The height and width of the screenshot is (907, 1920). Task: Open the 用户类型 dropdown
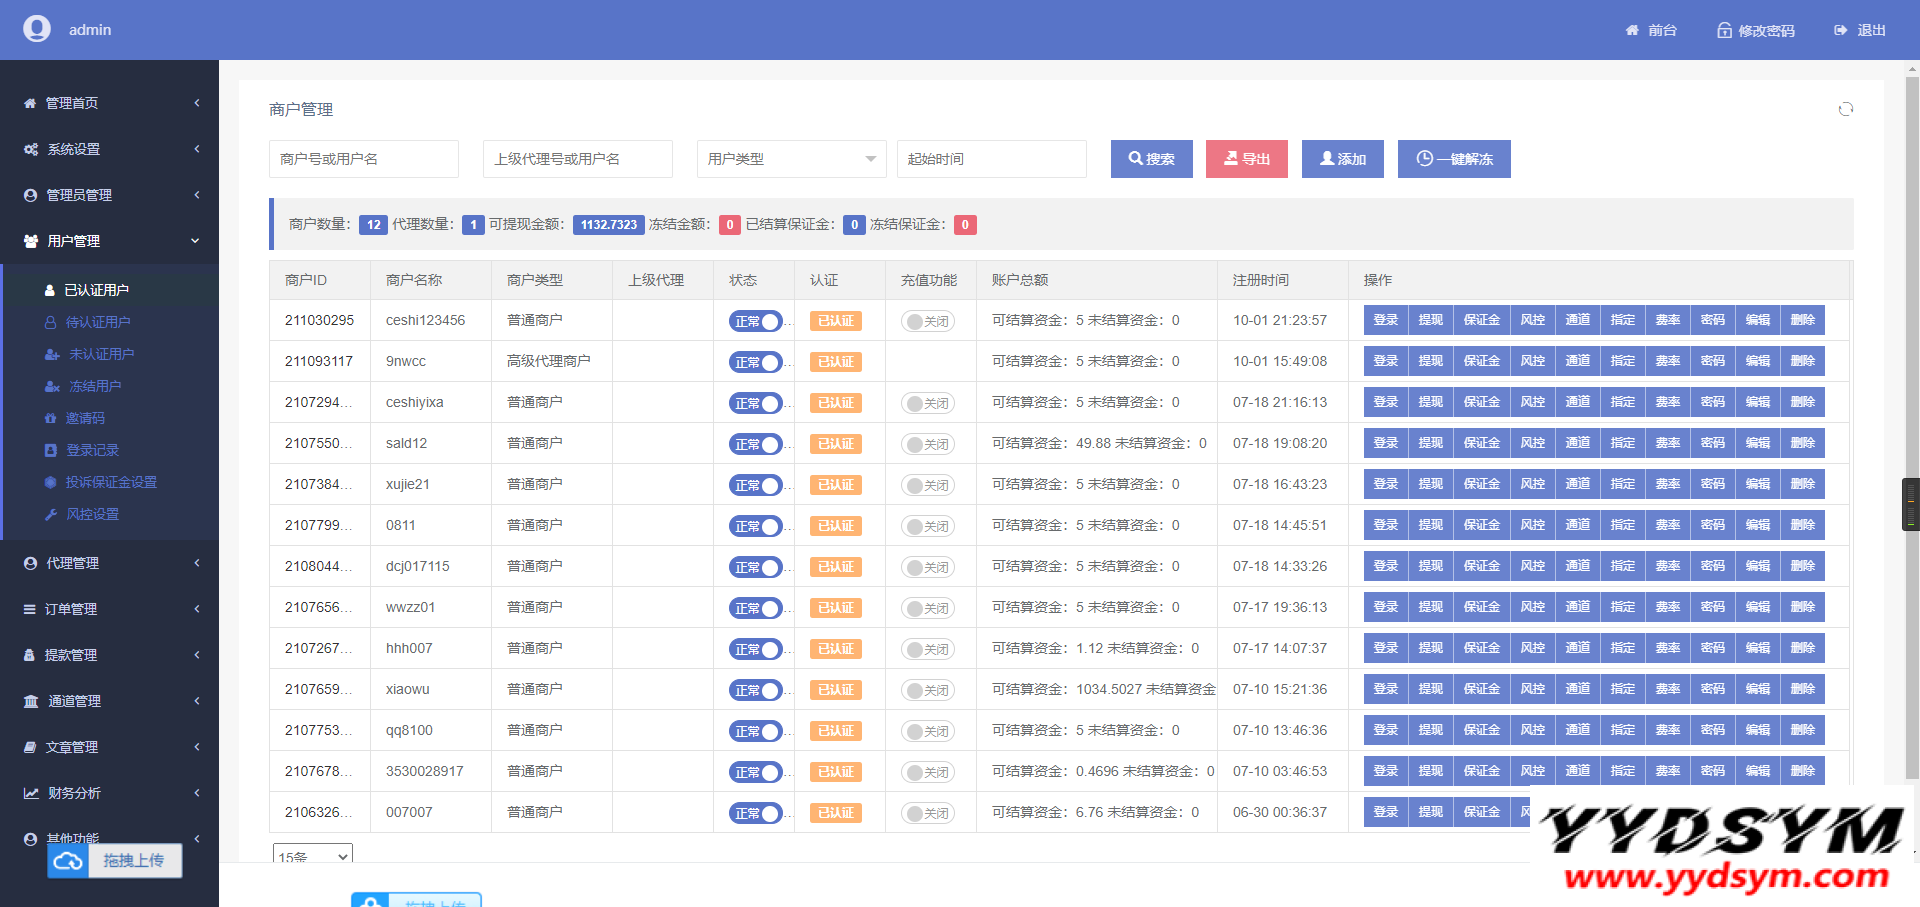(791, 159)
